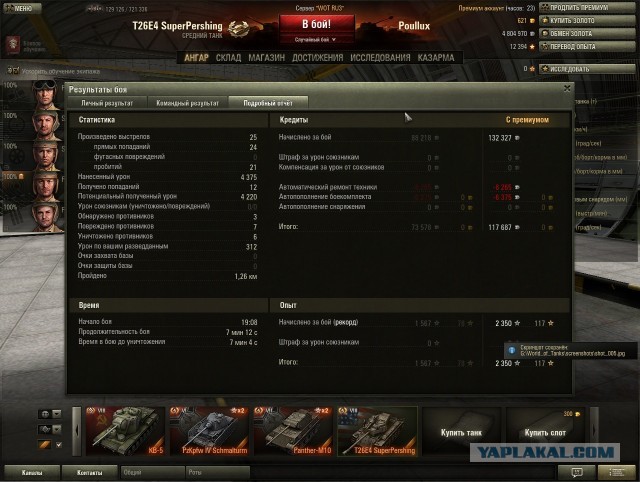
Task: Open the Исследования tab
Action: pyautogui.click(x=380, y=58)
